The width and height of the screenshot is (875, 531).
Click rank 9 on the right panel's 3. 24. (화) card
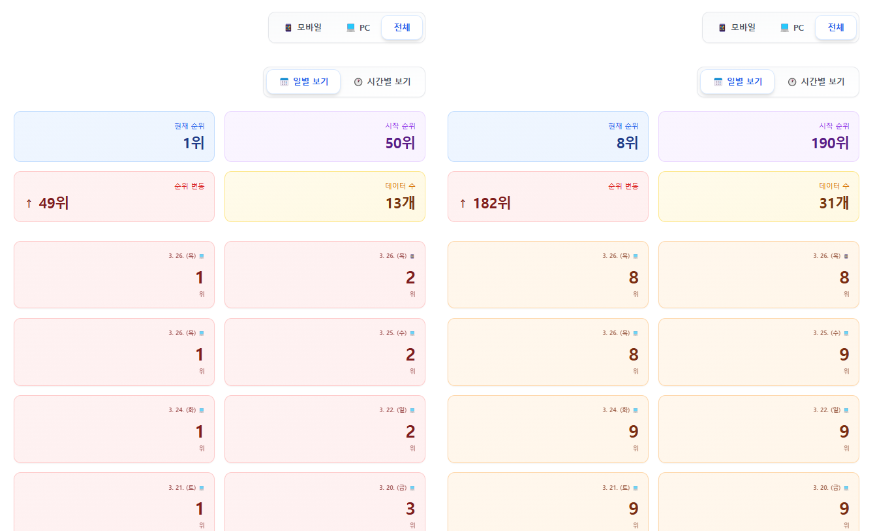(x=633, y=432)
